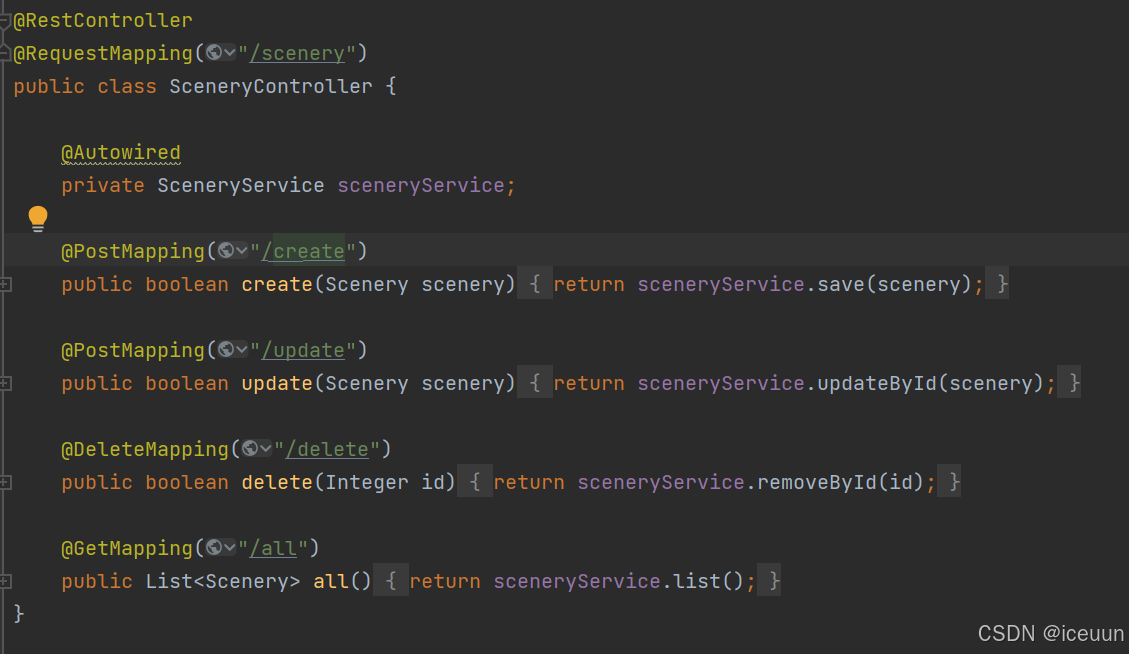The width and height of the screenshot is (1129, 654).
Task: Expand the all() method fold marker in gutter
Action: (5, 581)
